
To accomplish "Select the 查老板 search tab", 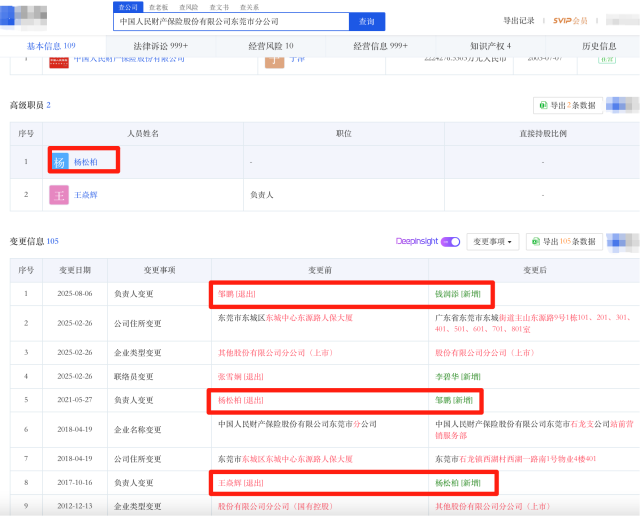I will pyautogui.click(x=159, y=6).
